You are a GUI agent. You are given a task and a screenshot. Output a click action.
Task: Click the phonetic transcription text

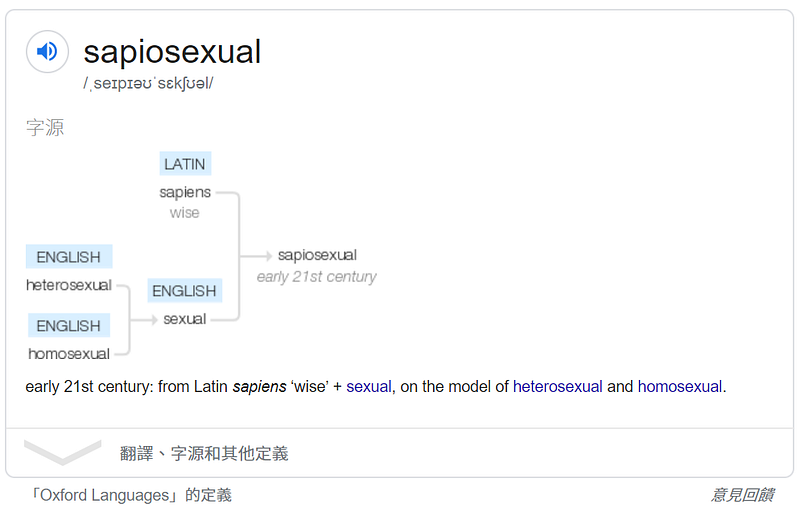(148, 83)
